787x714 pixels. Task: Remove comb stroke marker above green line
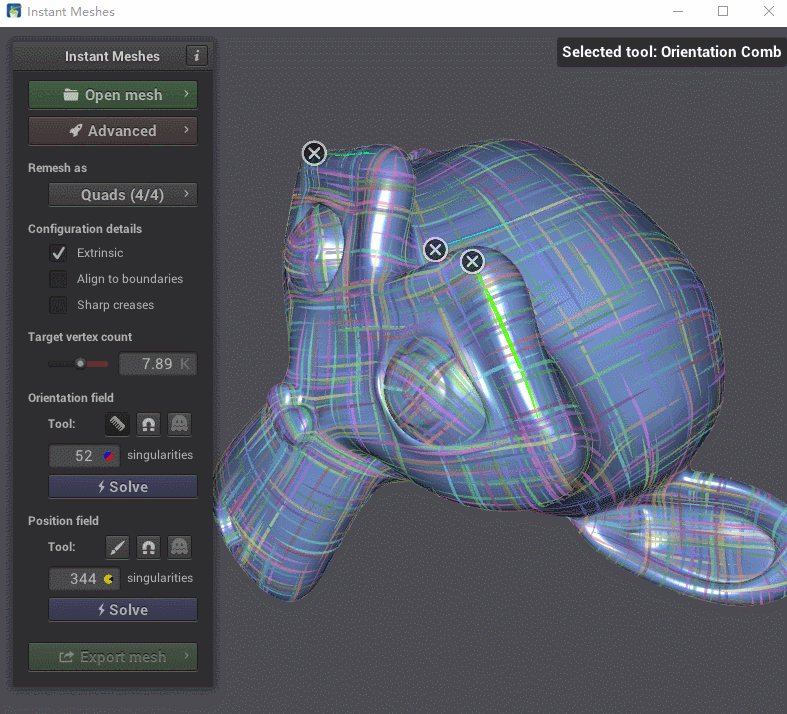click(472, 261)
